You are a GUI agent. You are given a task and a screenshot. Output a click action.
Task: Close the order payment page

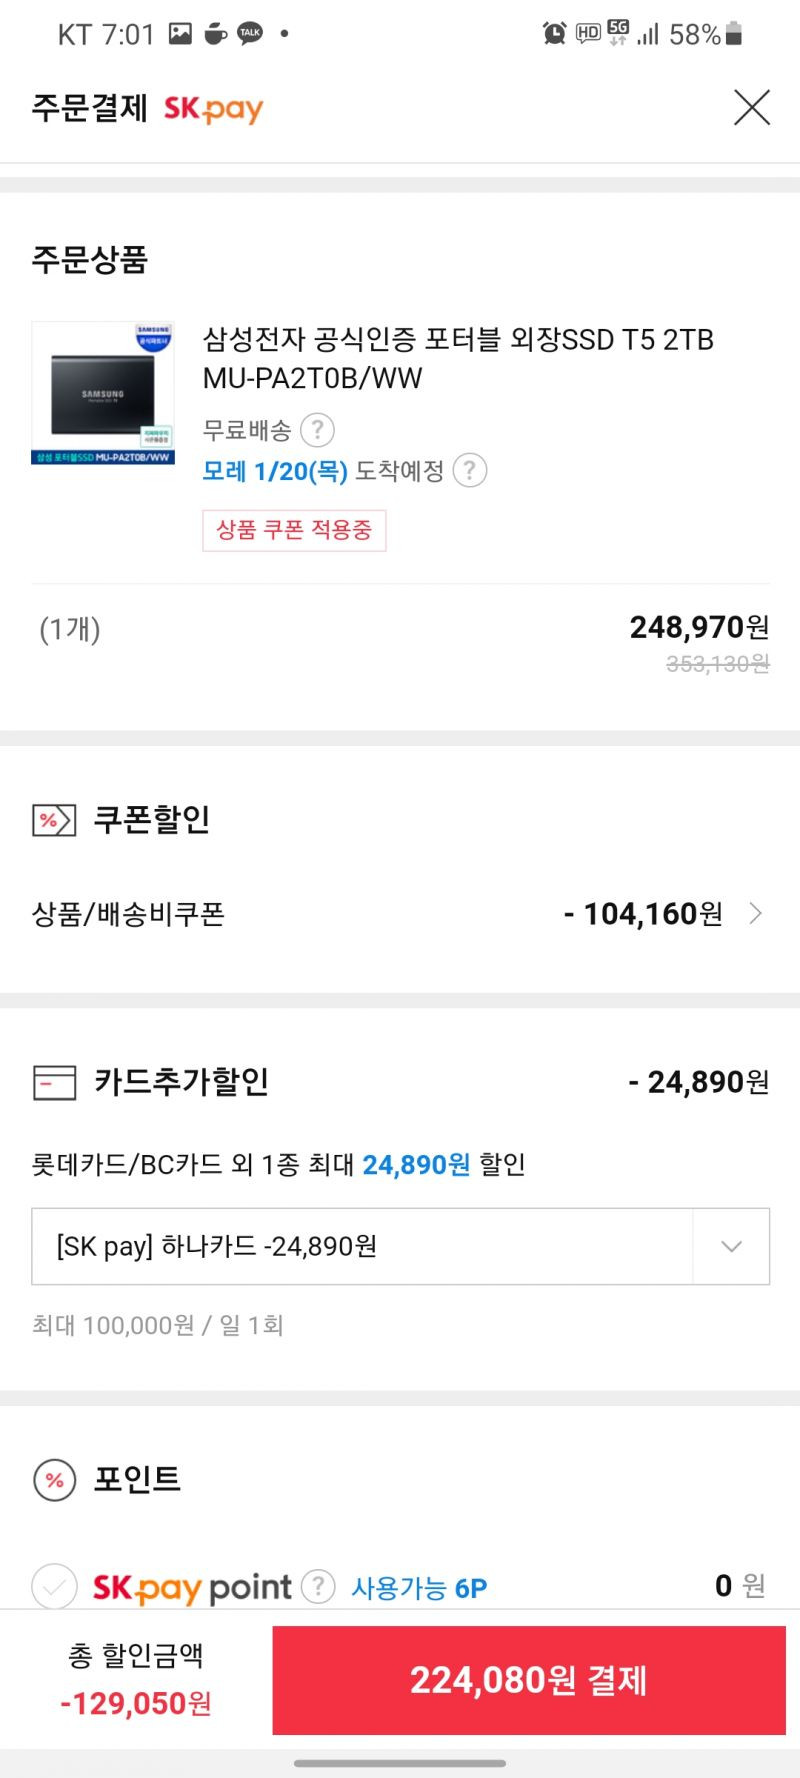(752, 107)
